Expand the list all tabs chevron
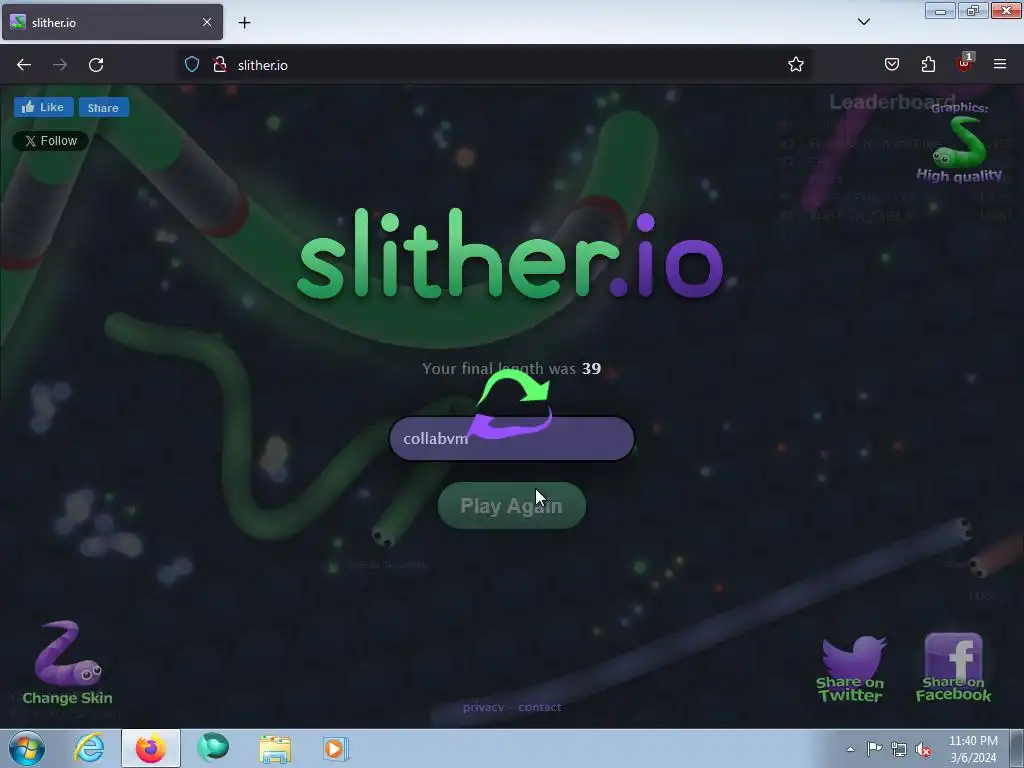Viewport: 1024px width, 768px height. (864, 22)
